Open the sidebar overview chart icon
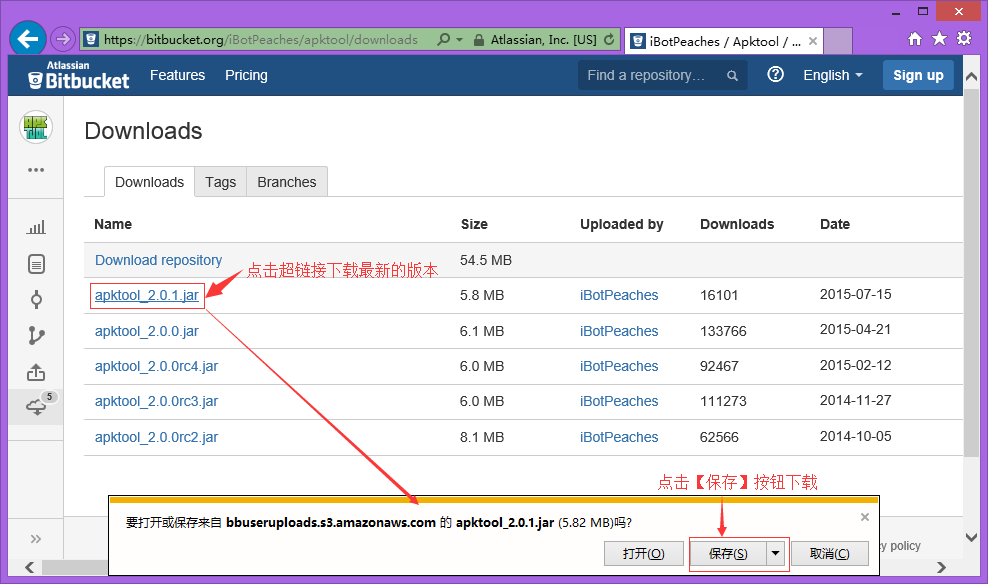Screen dimensions: 988x584 (x=36, y=227)
